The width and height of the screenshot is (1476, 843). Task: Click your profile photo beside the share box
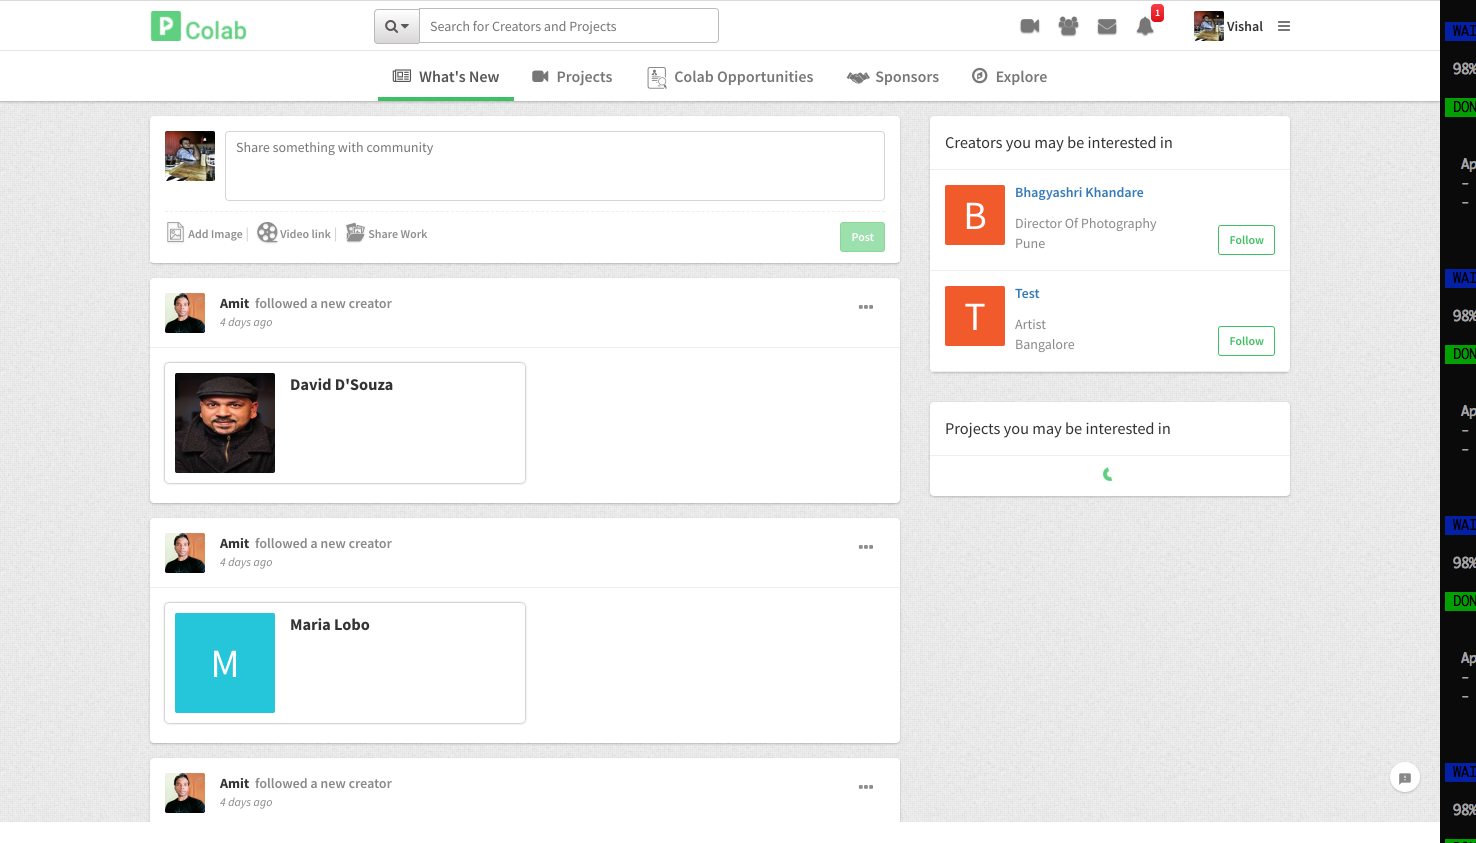[x=190, y=156]
